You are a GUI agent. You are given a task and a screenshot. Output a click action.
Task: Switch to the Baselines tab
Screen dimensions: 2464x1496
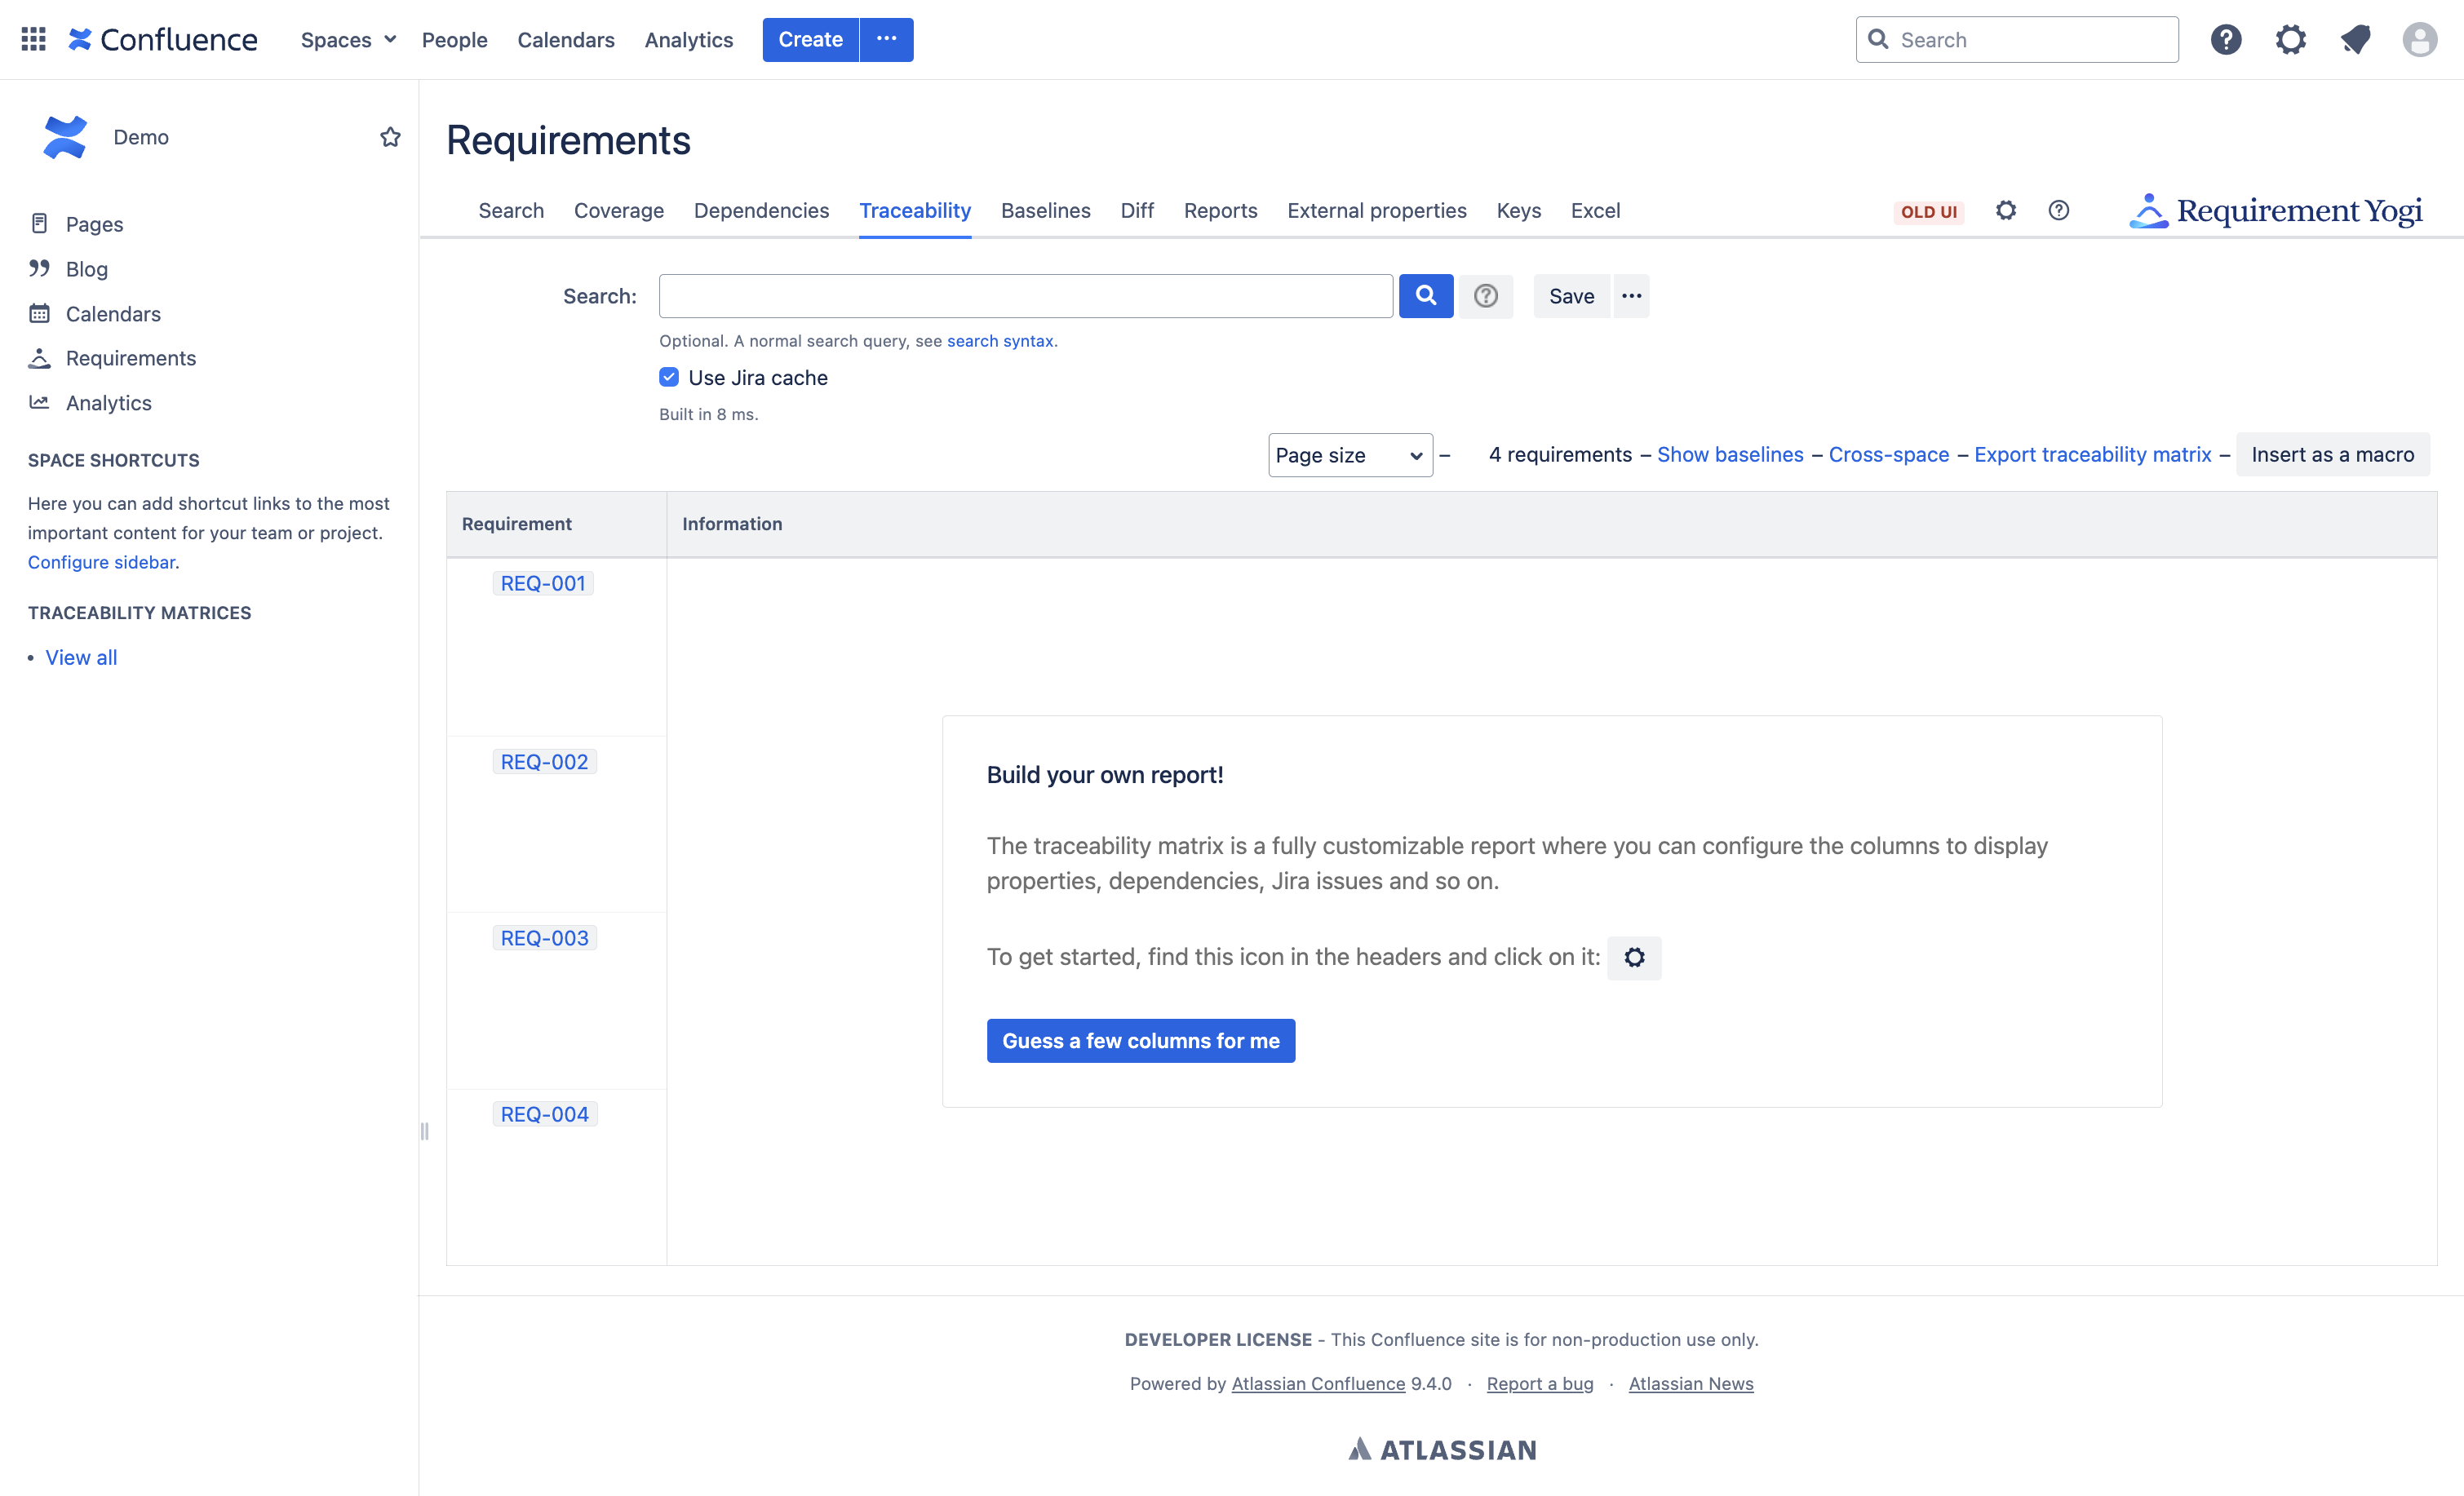(1045, 211)
